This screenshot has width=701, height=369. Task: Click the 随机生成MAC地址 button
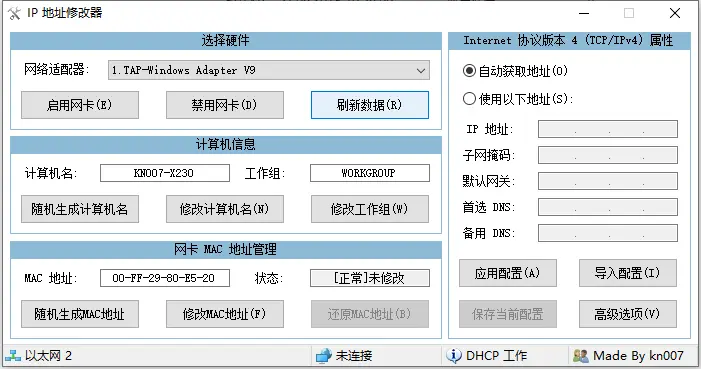(x=80, y=314)
